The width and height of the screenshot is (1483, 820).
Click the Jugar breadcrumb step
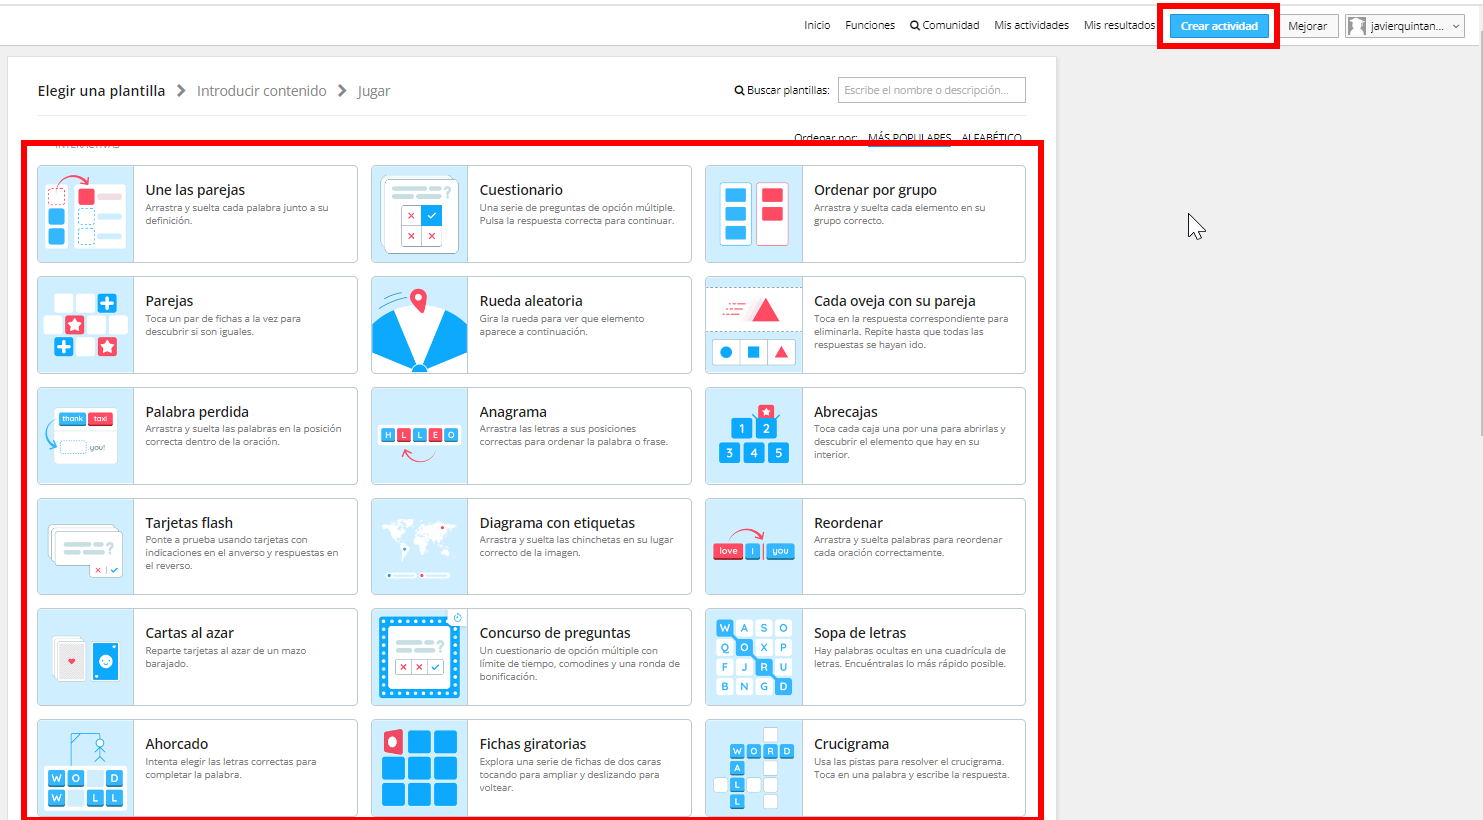click(374, 91)
